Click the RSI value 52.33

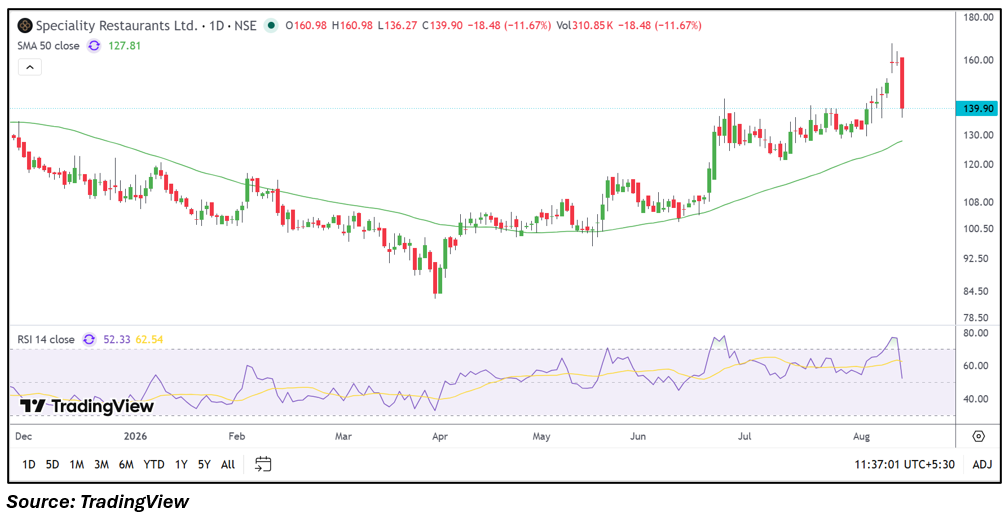click(x=116, y=339)
